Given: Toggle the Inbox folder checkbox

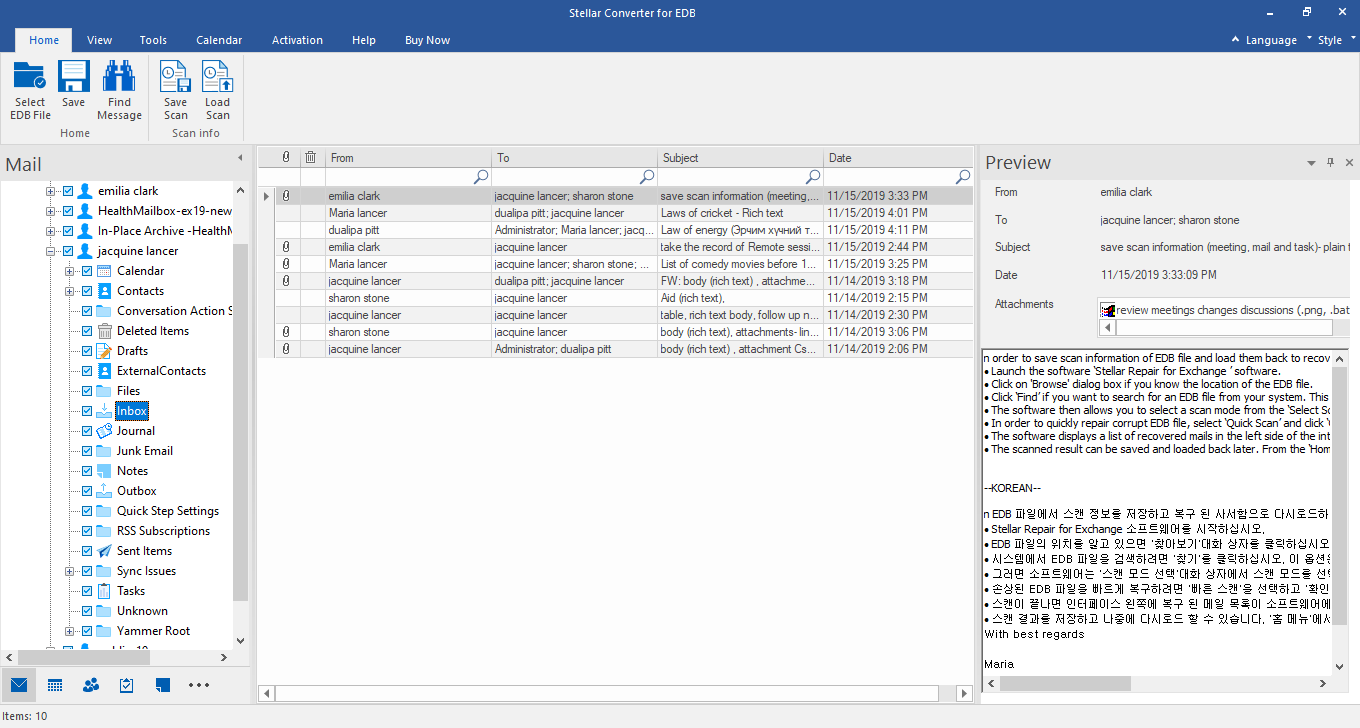Looking at the screenshot, I should 87,411.
